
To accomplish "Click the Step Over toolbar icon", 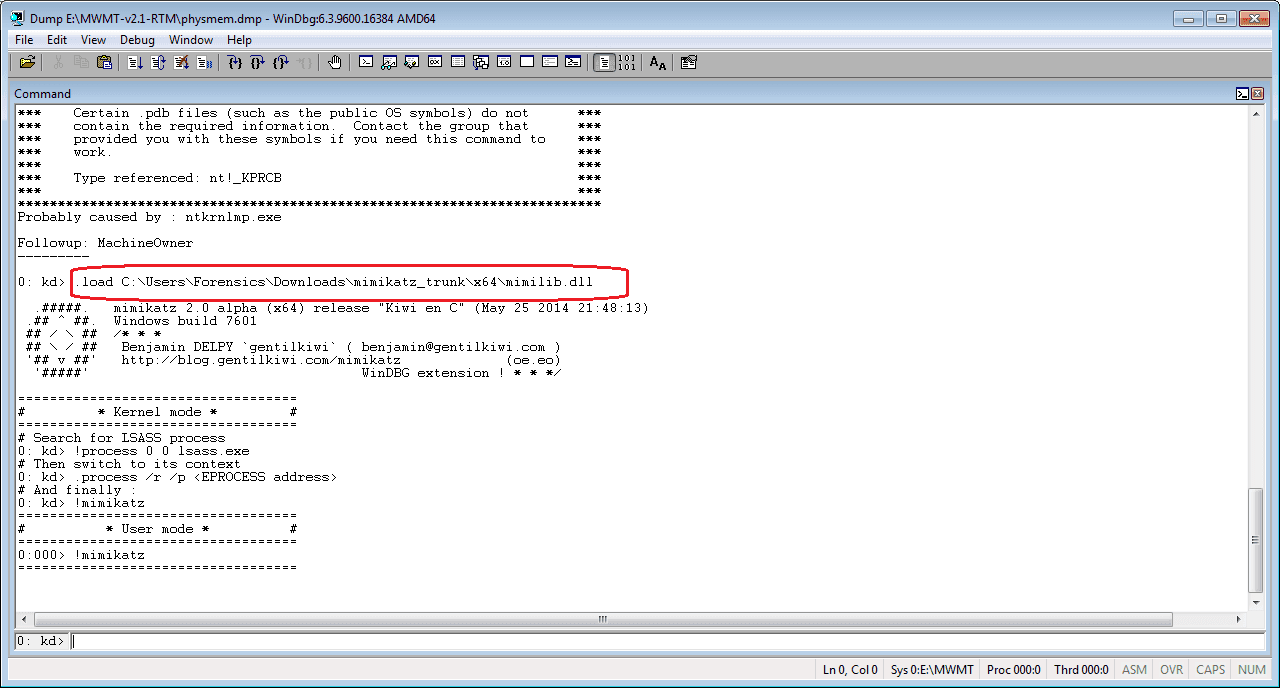I will click(257, 62).
